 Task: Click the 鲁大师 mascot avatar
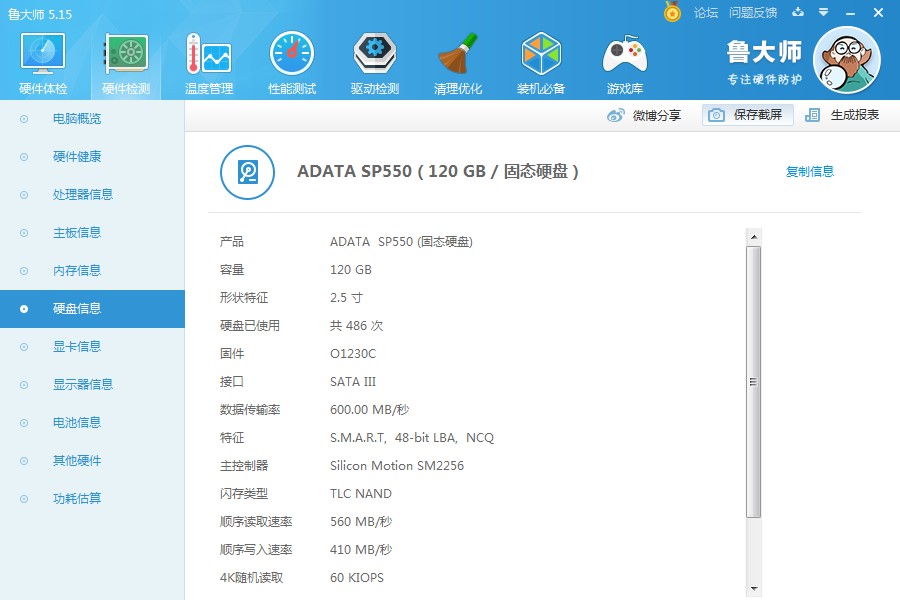[x=847, y=60]
